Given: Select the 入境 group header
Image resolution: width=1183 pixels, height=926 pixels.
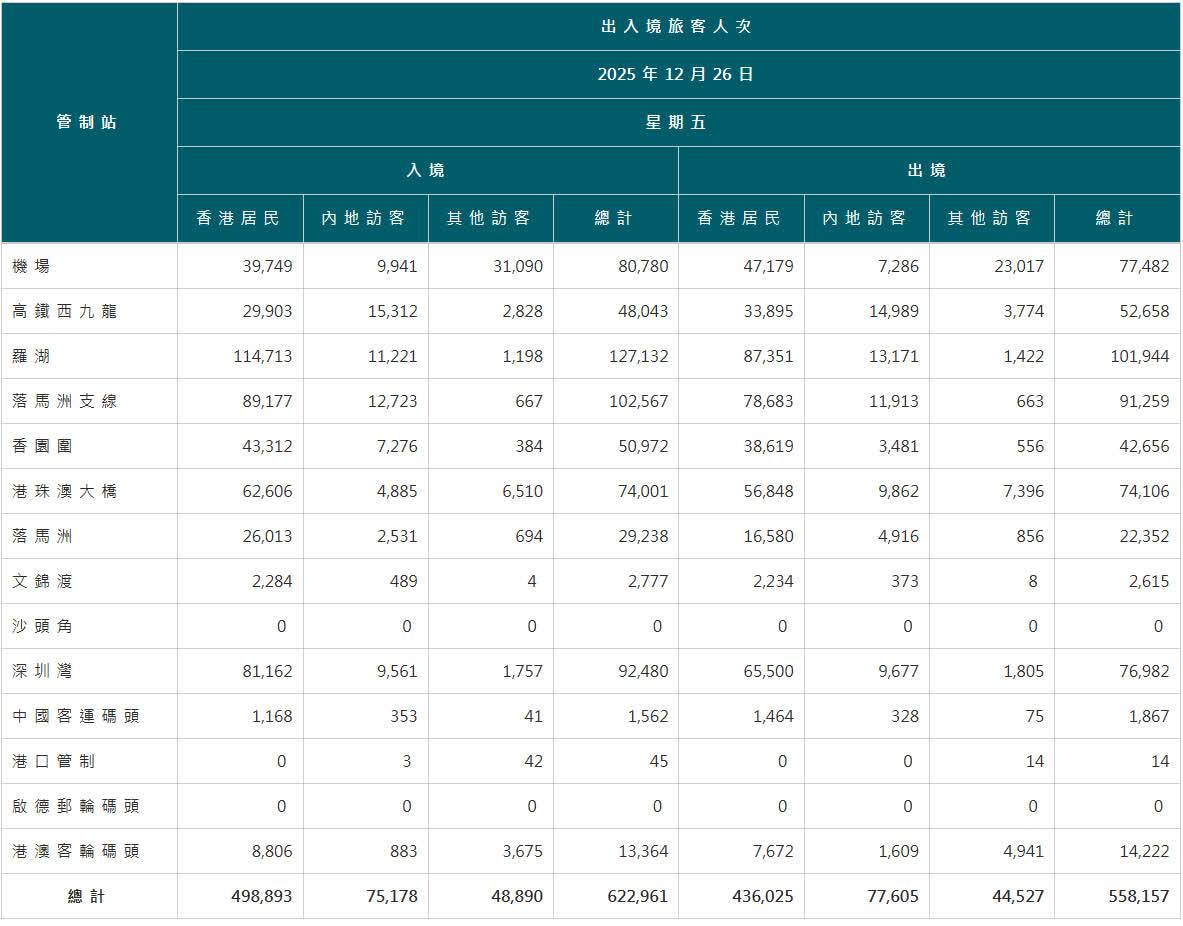Looking at the screenshot, I should coord(426,171).
